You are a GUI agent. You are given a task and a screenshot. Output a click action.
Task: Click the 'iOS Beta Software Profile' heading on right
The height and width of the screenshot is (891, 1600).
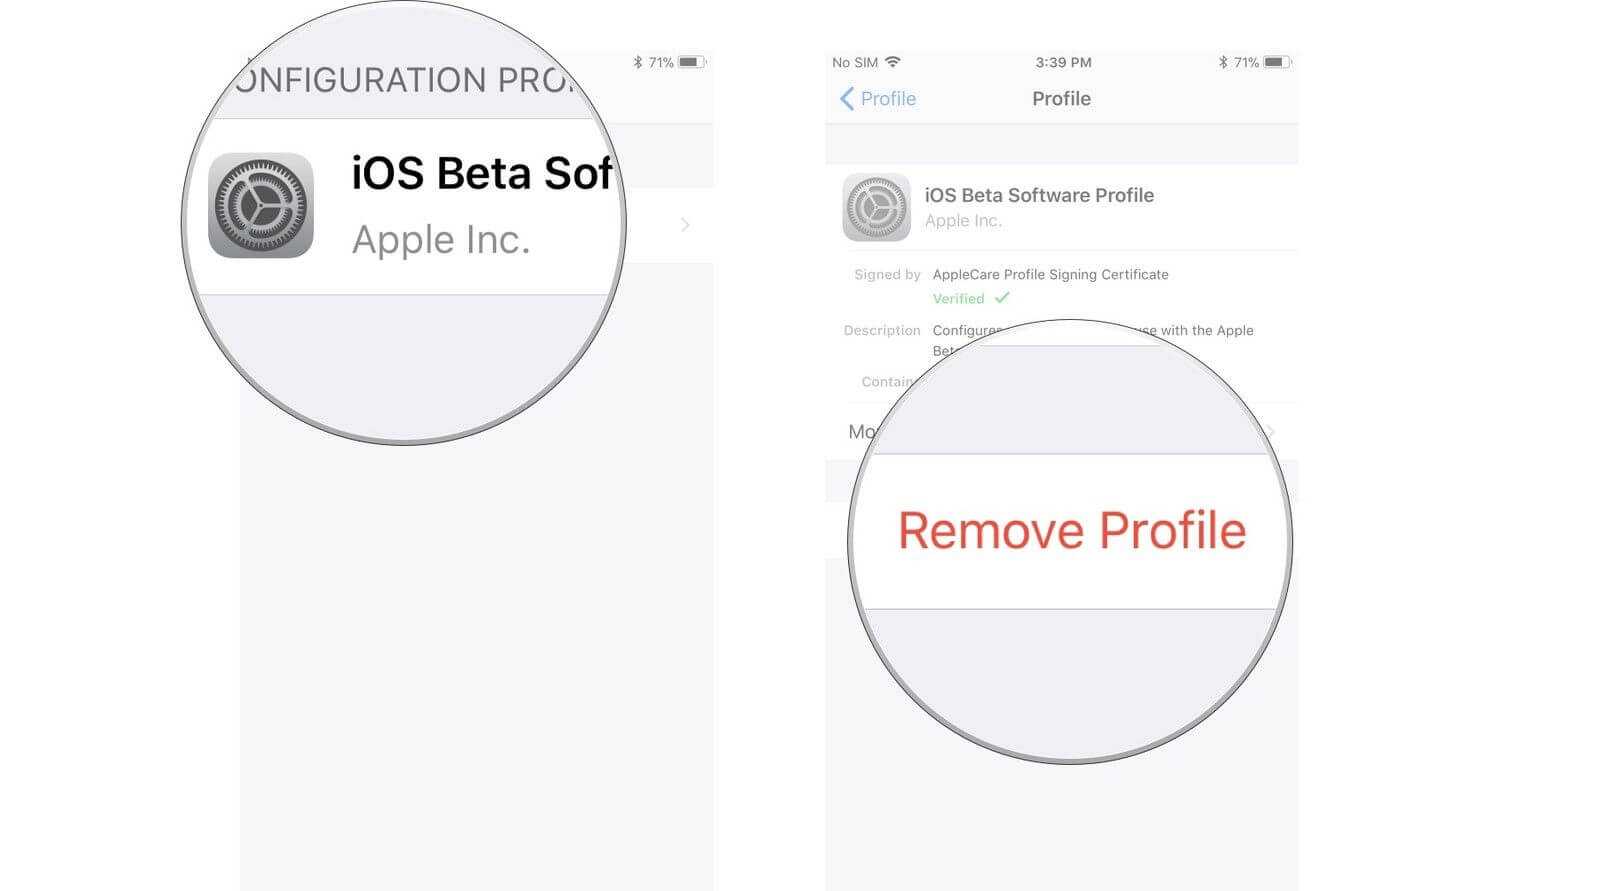pyautogui.click(x=1039, y=195)
